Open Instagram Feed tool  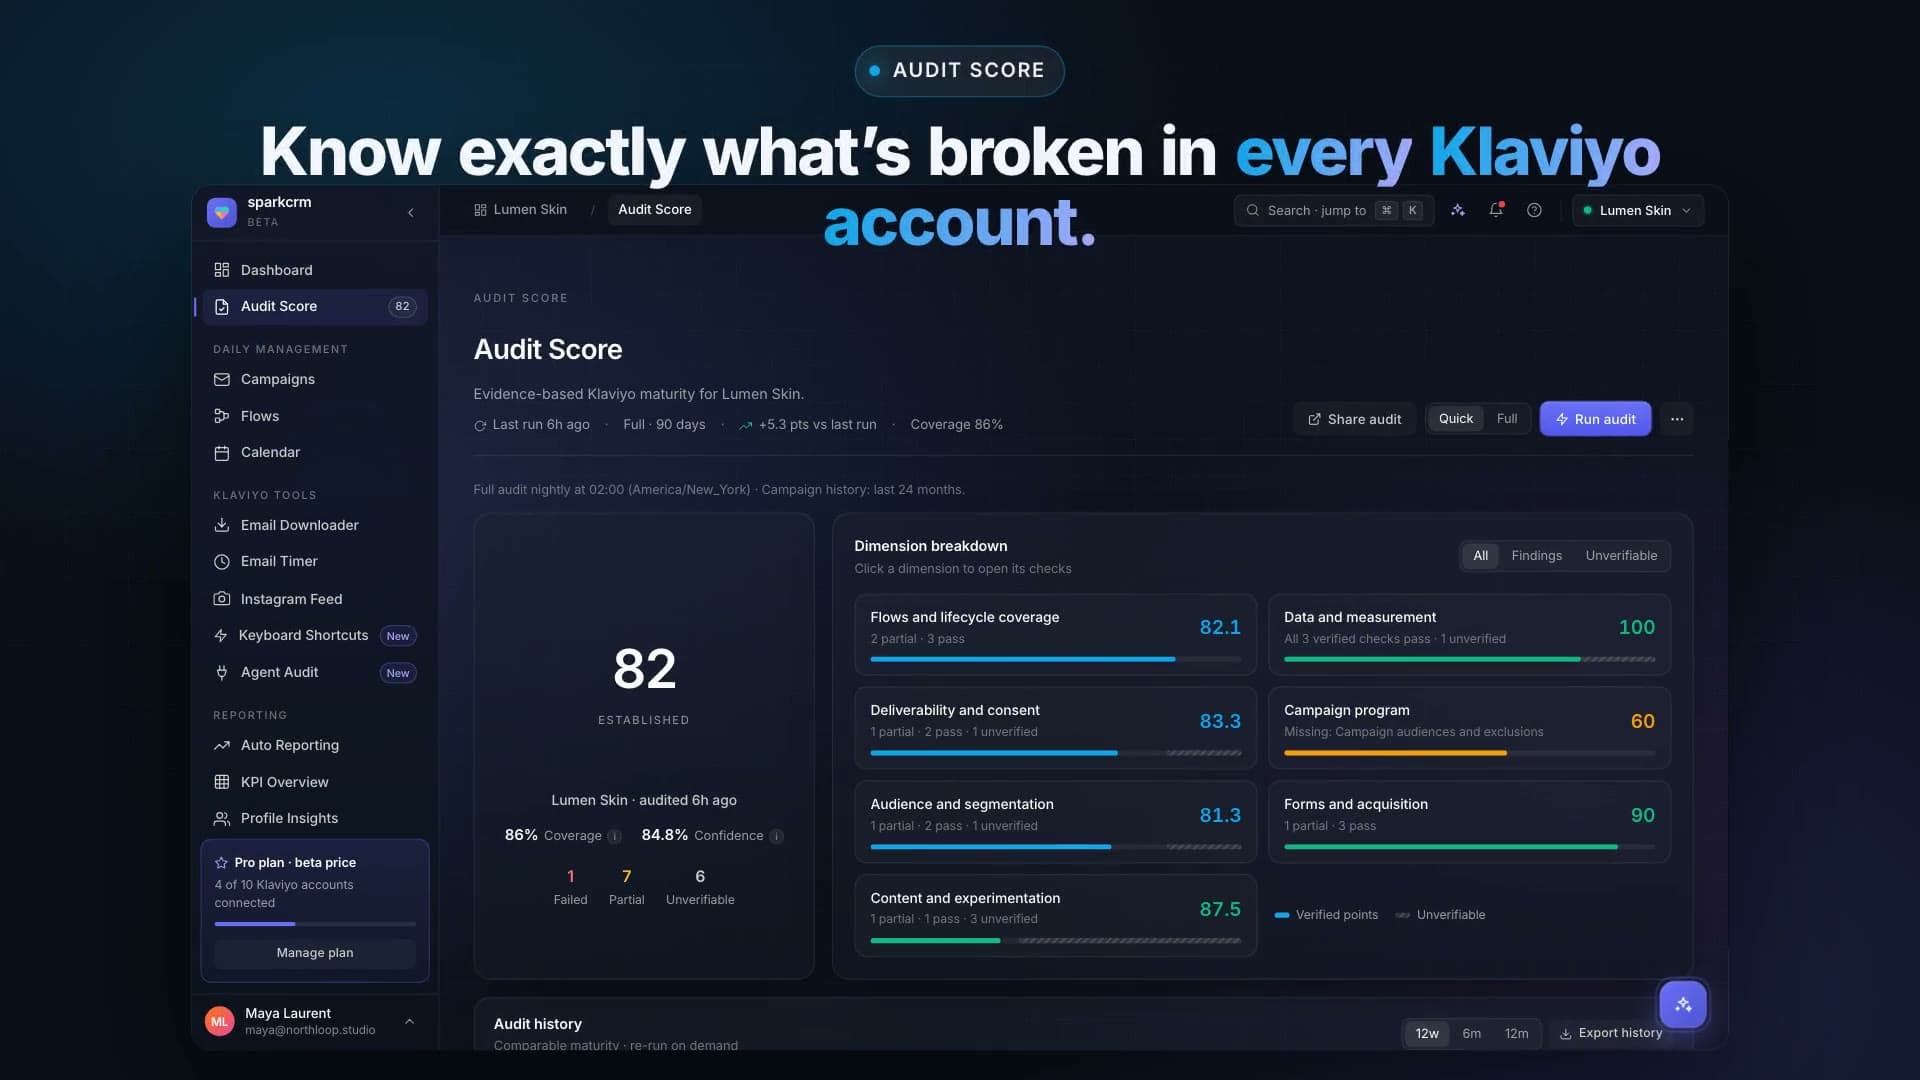click(315, 598)
